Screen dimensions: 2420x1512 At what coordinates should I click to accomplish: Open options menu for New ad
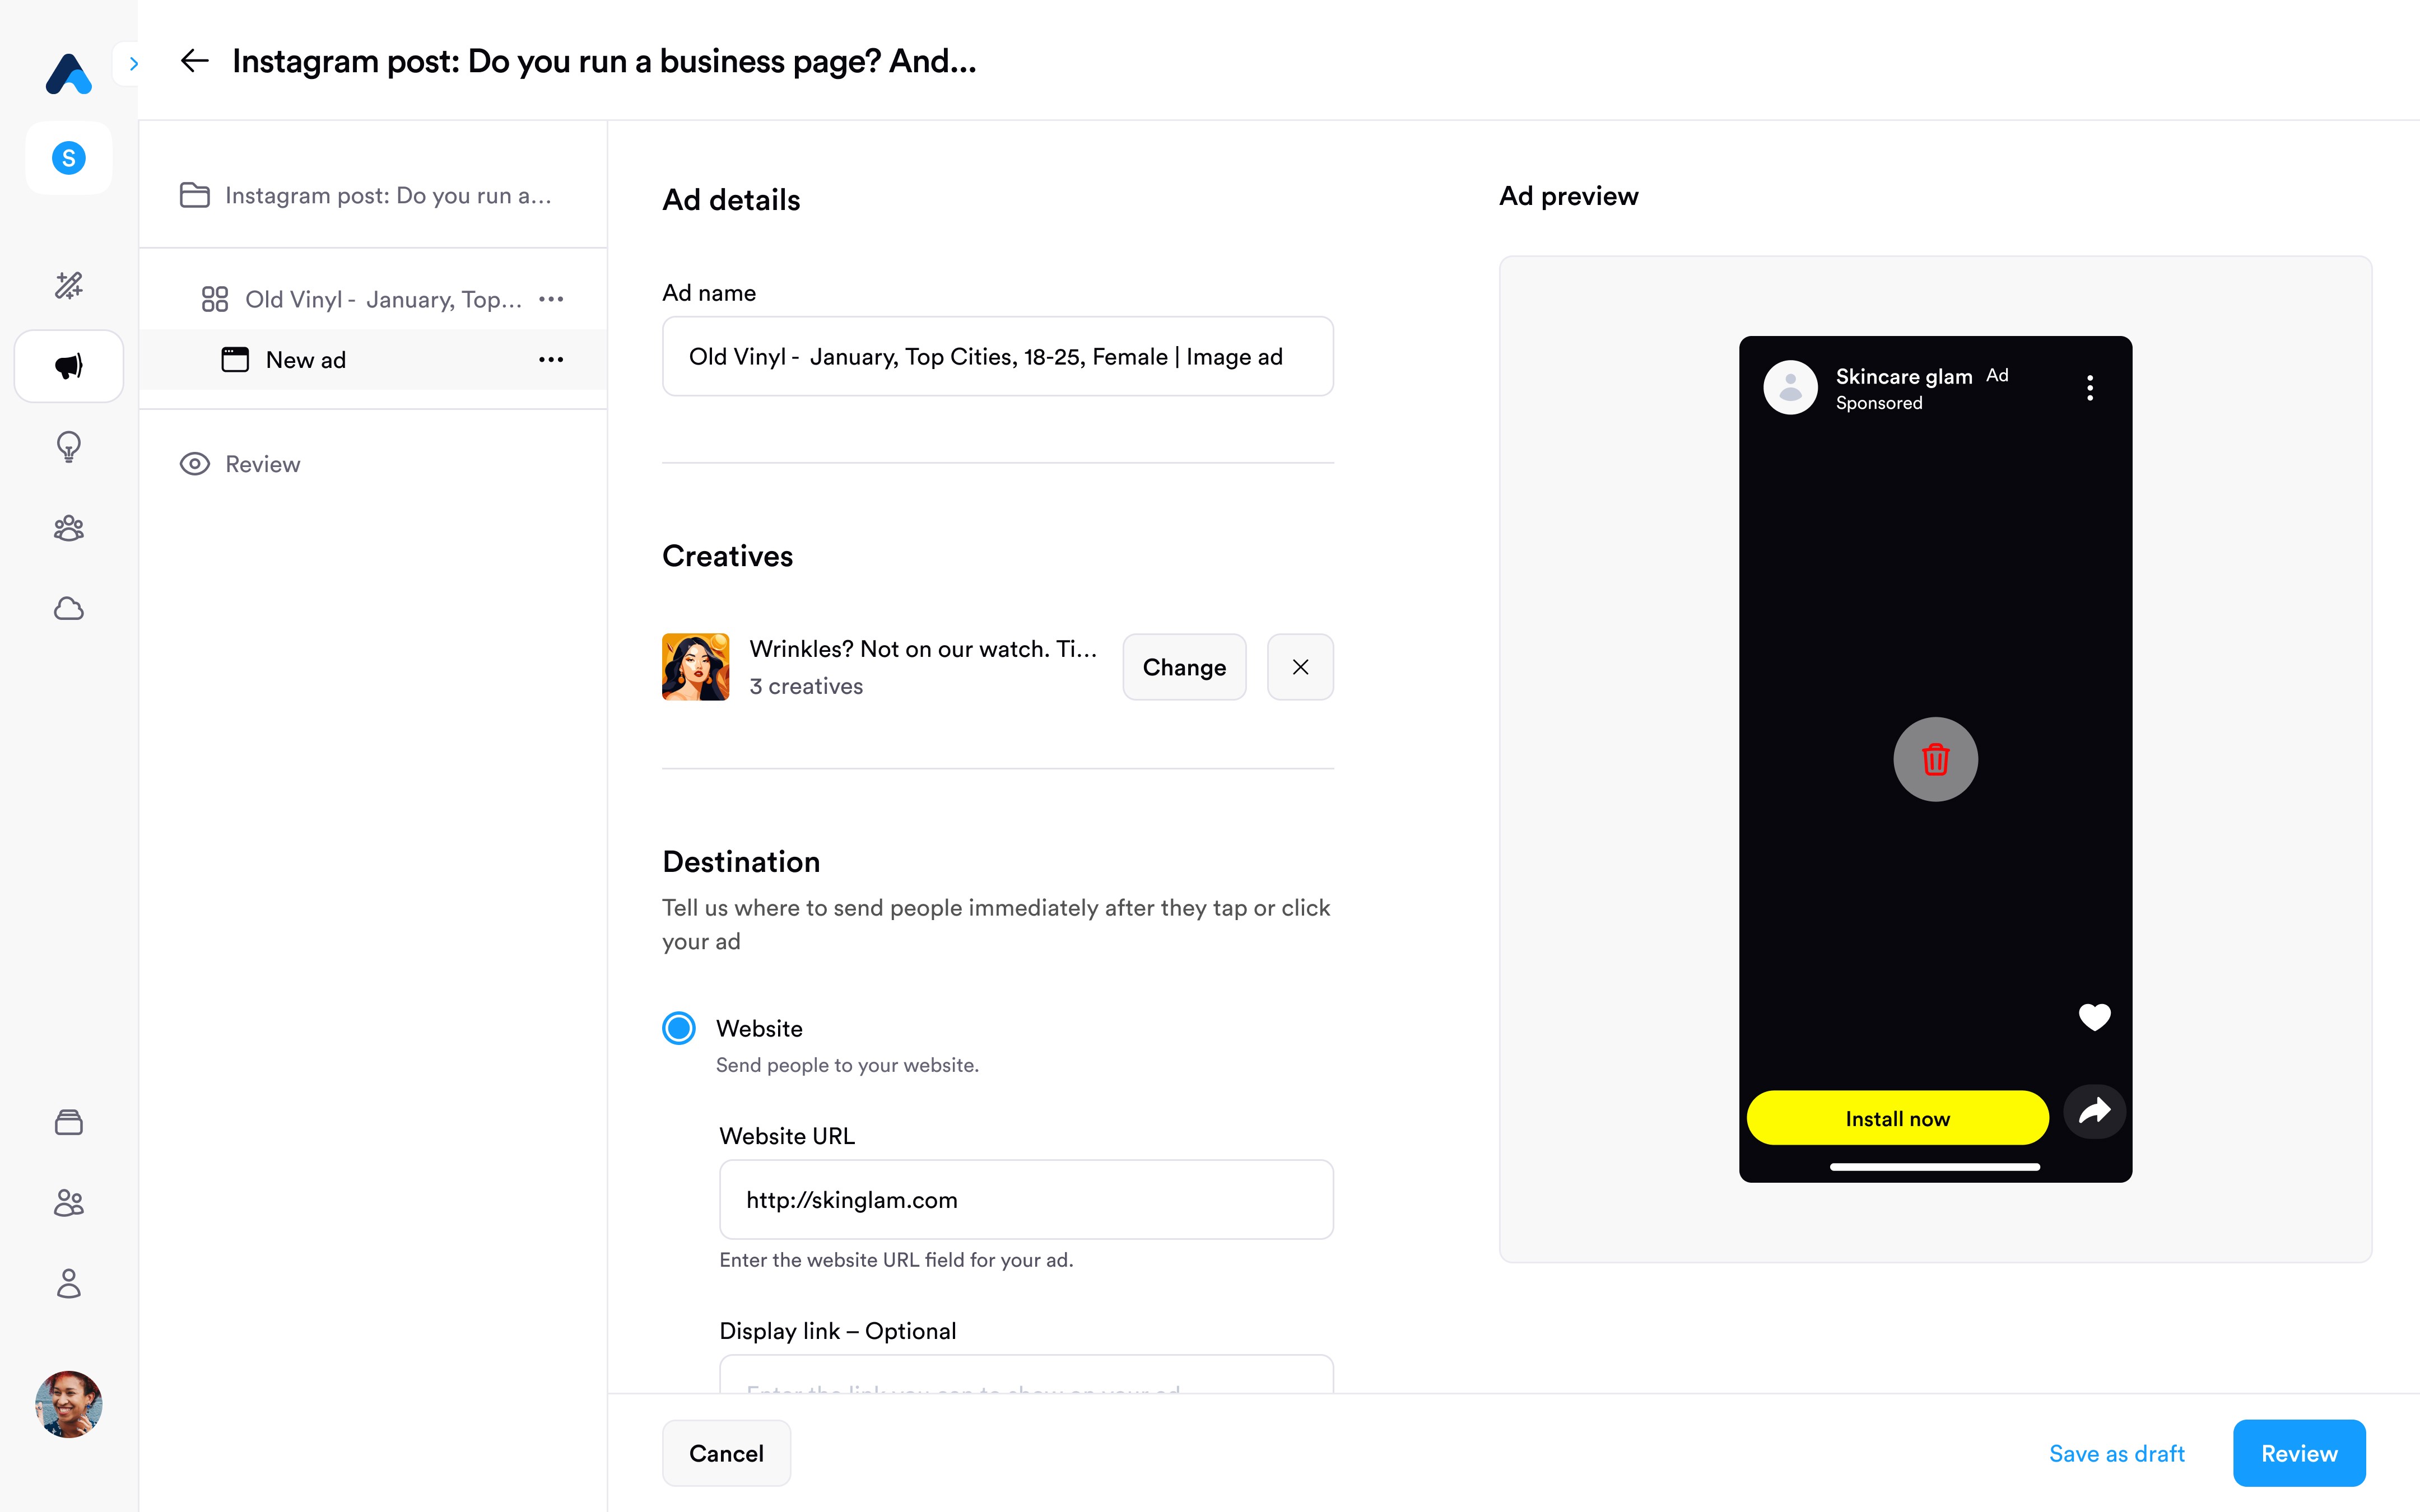[551, 360]
